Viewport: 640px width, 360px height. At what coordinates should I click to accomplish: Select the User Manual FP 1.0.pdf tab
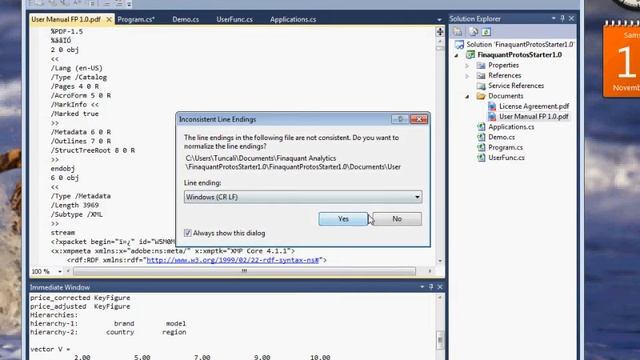[x=66, y=19]
